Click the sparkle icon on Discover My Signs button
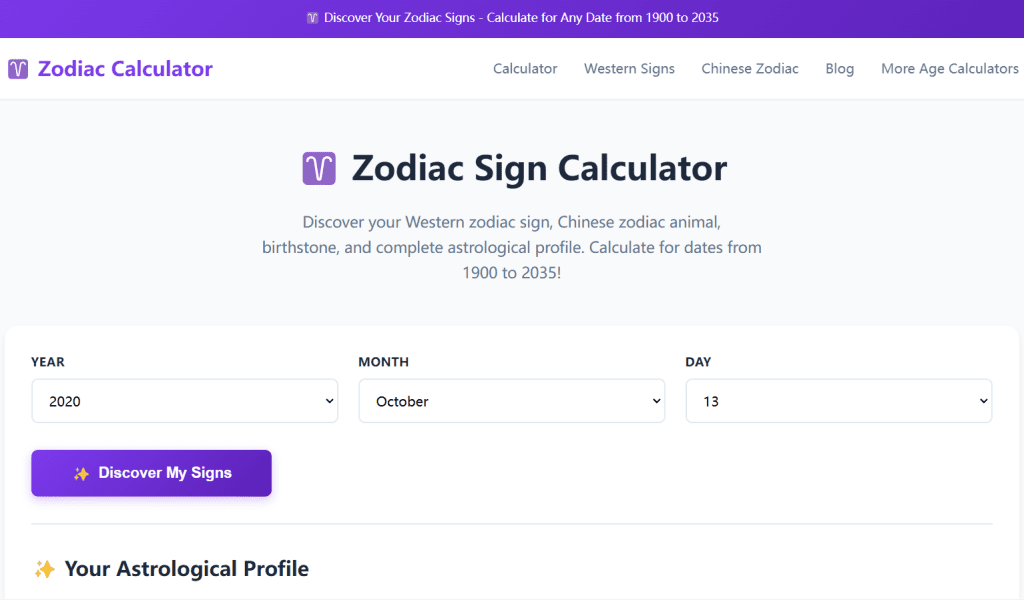 (x=81, y=473)
